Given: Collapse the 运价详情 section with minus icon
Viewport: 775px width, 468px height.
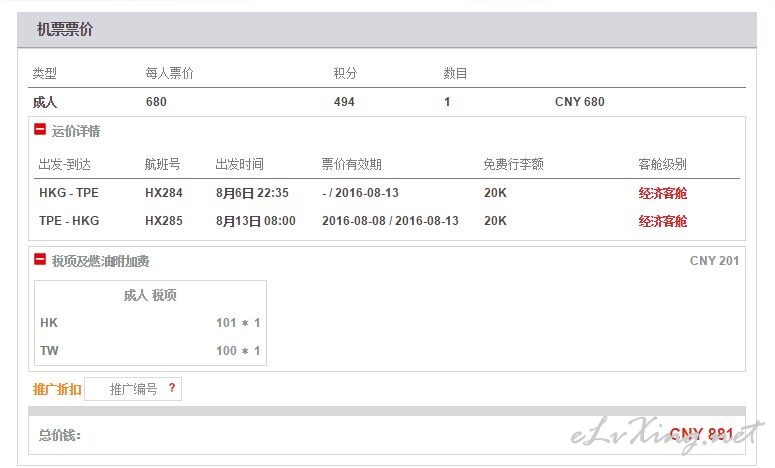Looking at the screenshot, I should click(x=40, y=129).
